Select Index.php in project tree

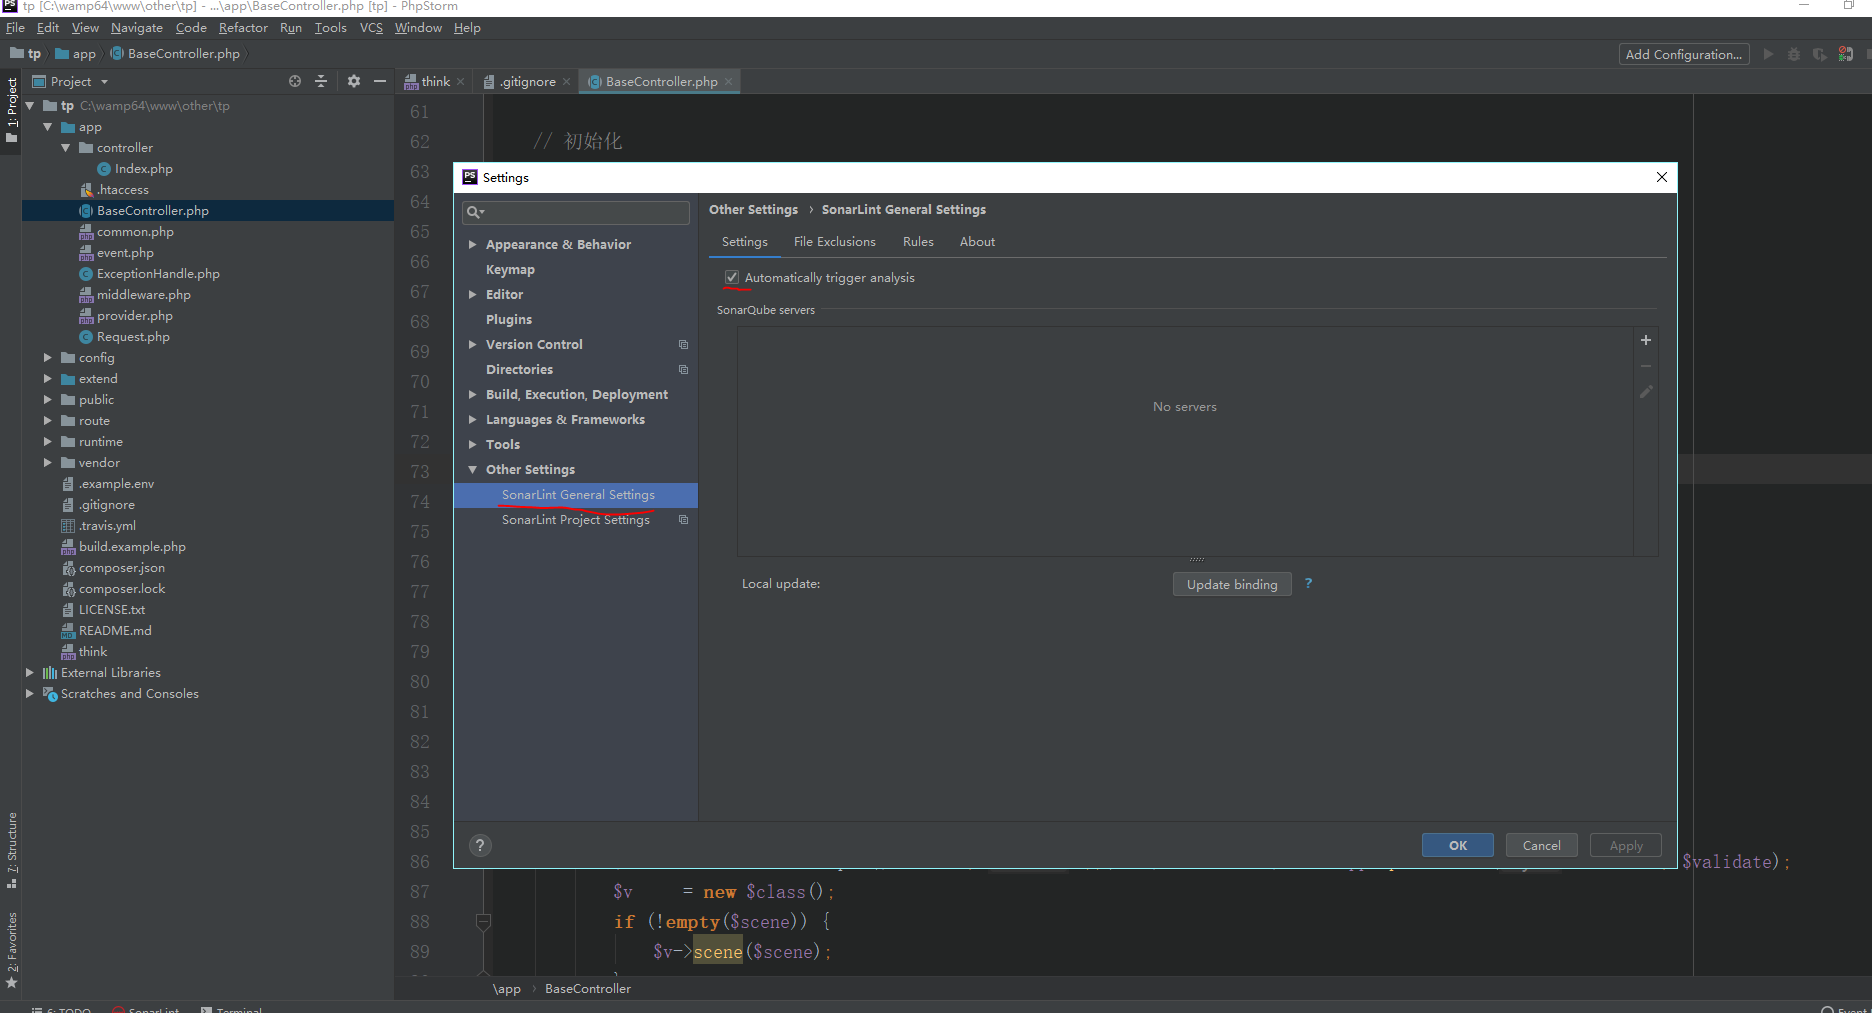tap(143, 168)
